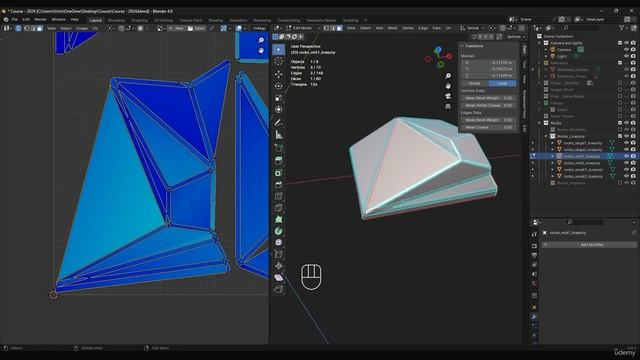The image size is (640, 360).
Task: Click the viewport pan hand icon
Action: tap(448, 86)
